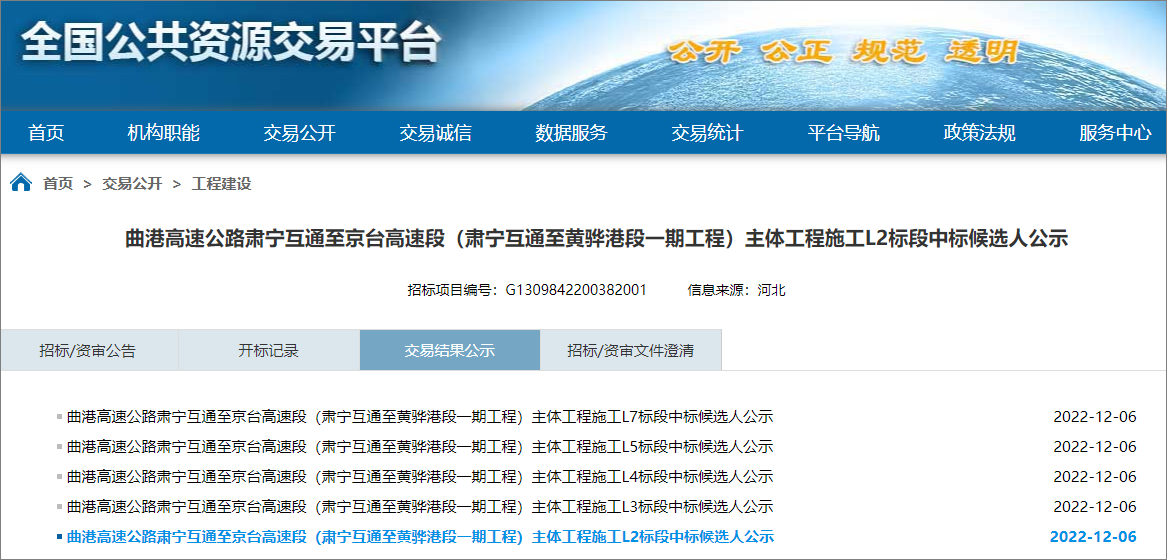Select 交易诚信 in the navigation bar

[436, 133]
